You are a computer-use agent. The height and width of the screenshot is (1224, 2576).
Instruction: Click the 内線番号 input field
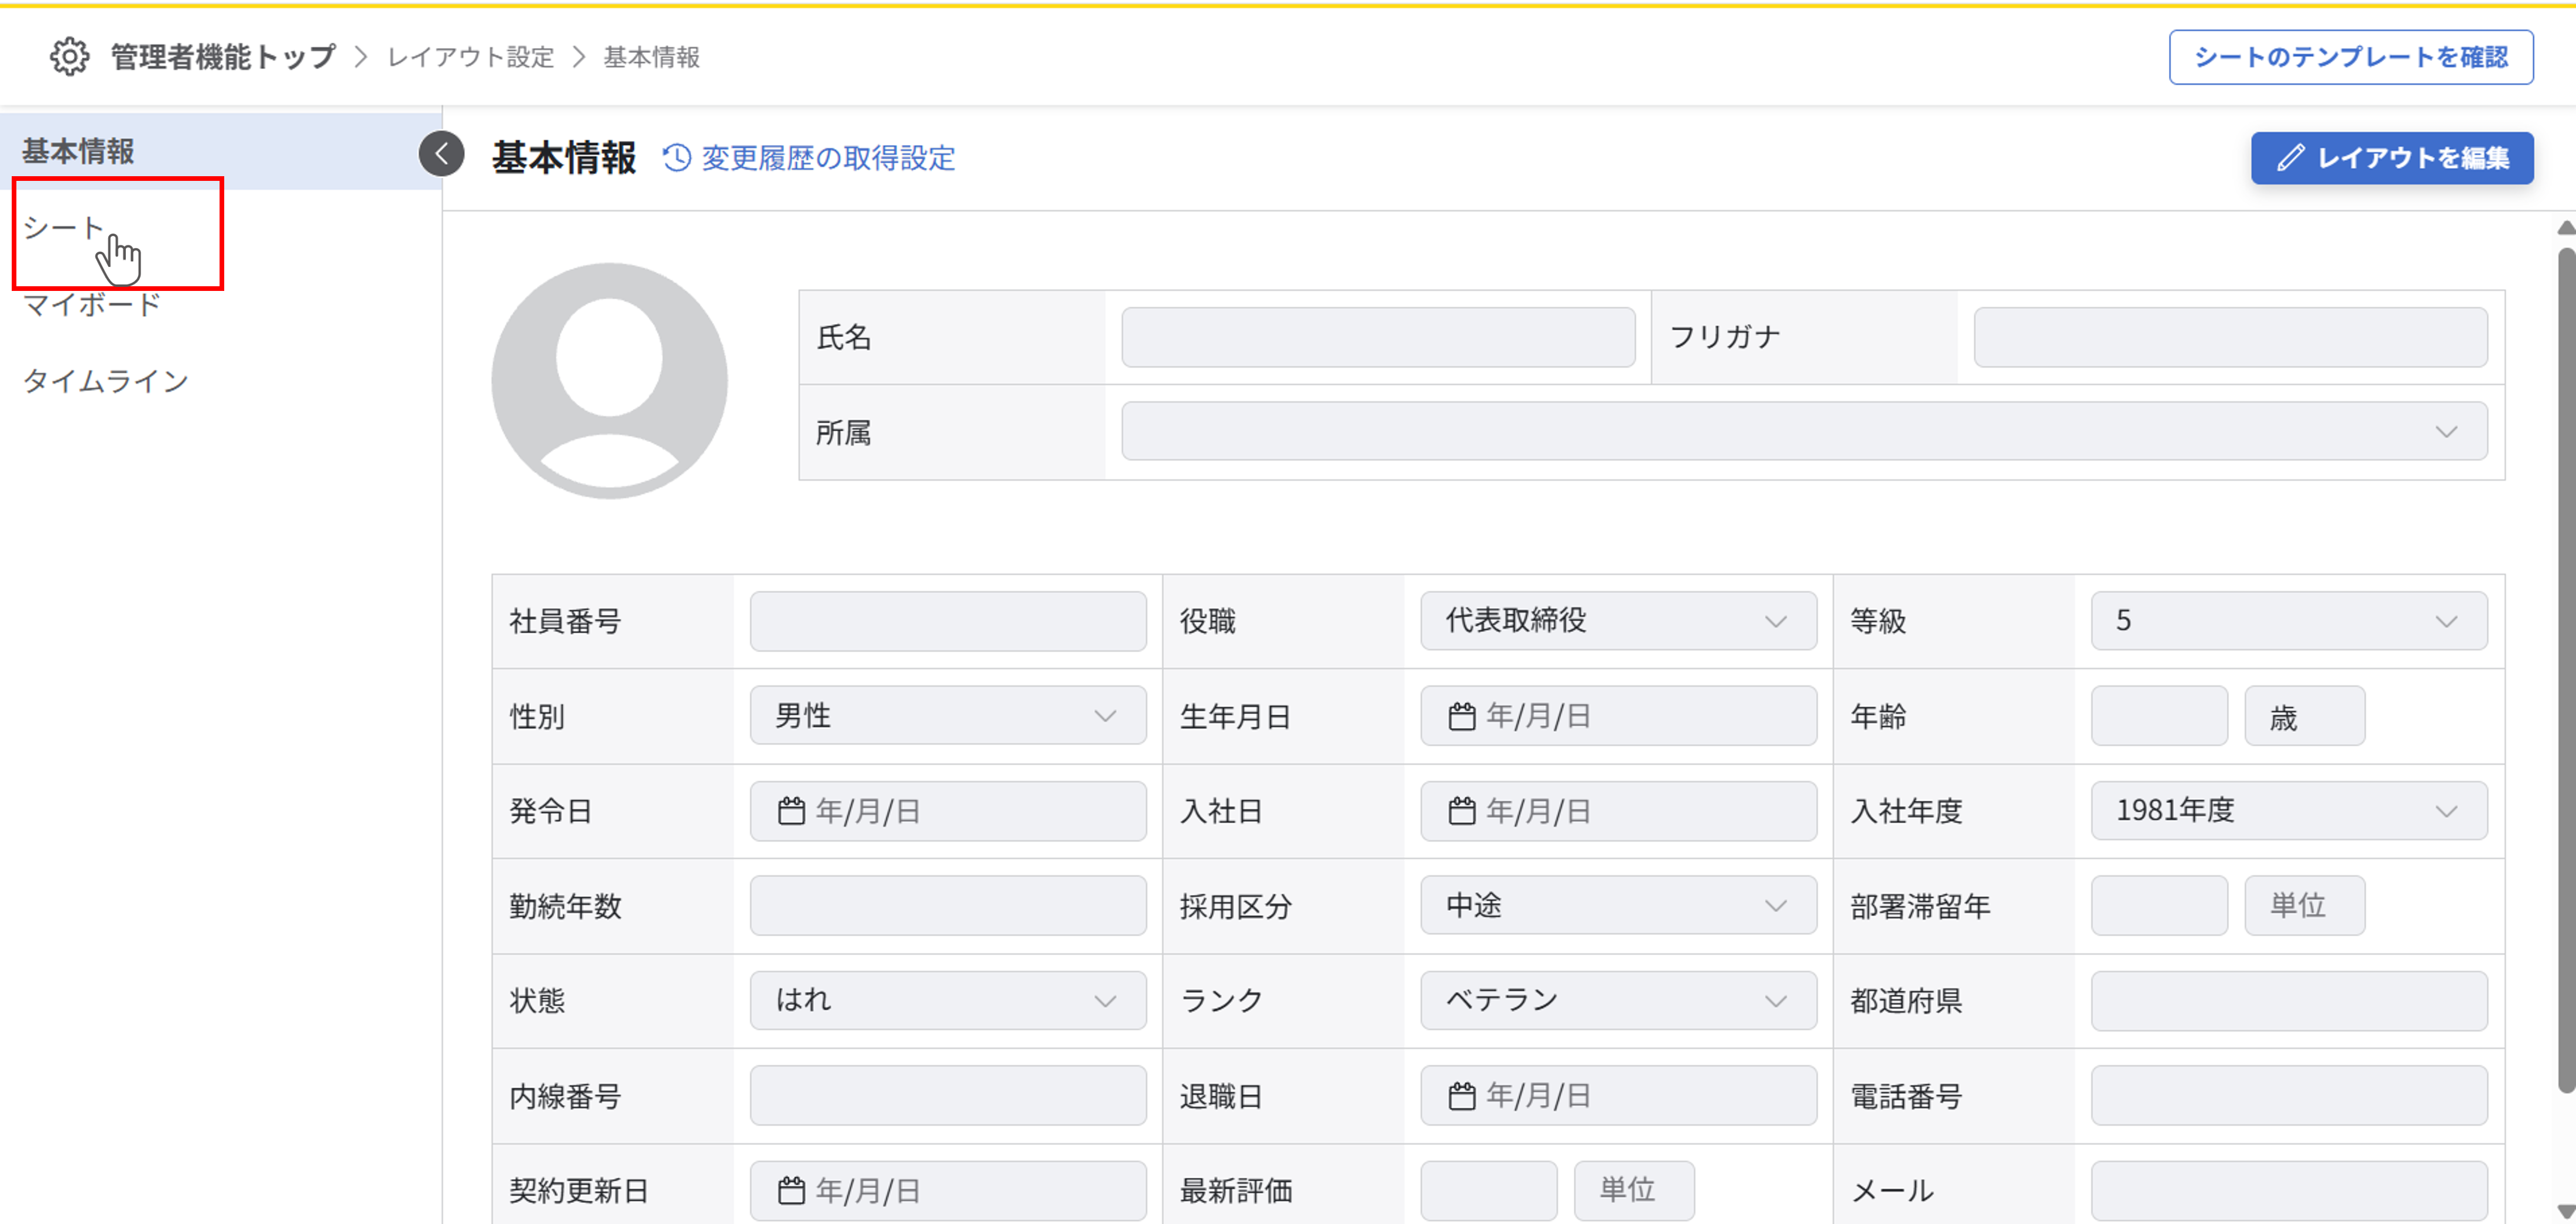[x=948, y=1095]
